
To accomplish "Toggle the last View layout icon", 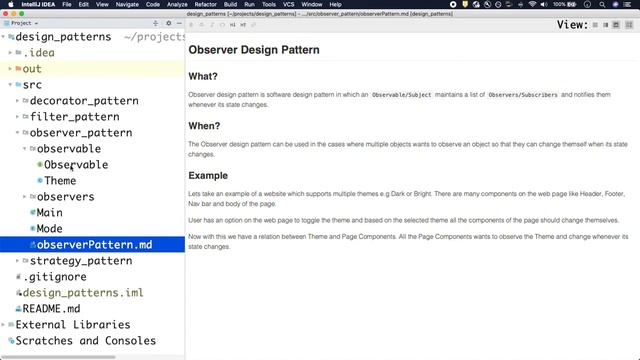I will tap(629, 25).
